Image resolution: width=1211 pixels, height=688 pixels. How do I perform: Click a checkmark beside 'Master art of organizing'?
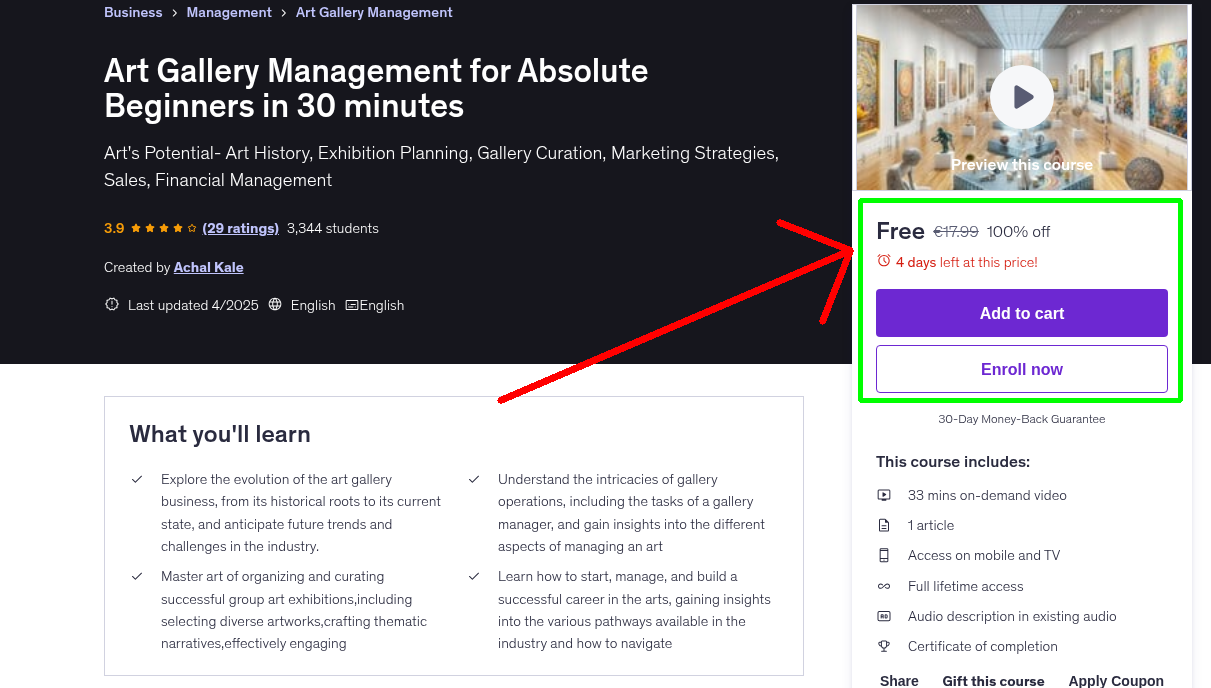pos(137,576)
